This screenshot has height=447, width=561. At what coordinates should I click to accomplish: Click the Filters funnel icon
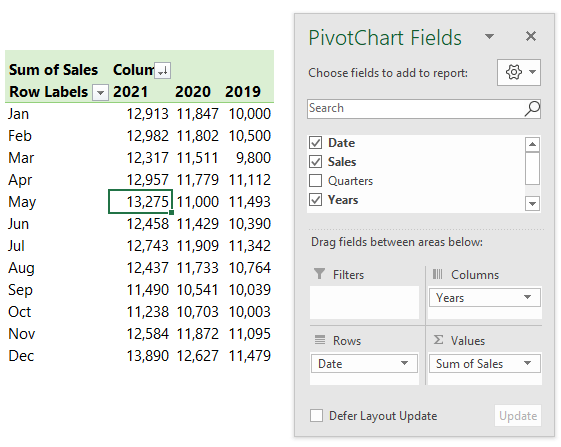click(x=319, y=274)
